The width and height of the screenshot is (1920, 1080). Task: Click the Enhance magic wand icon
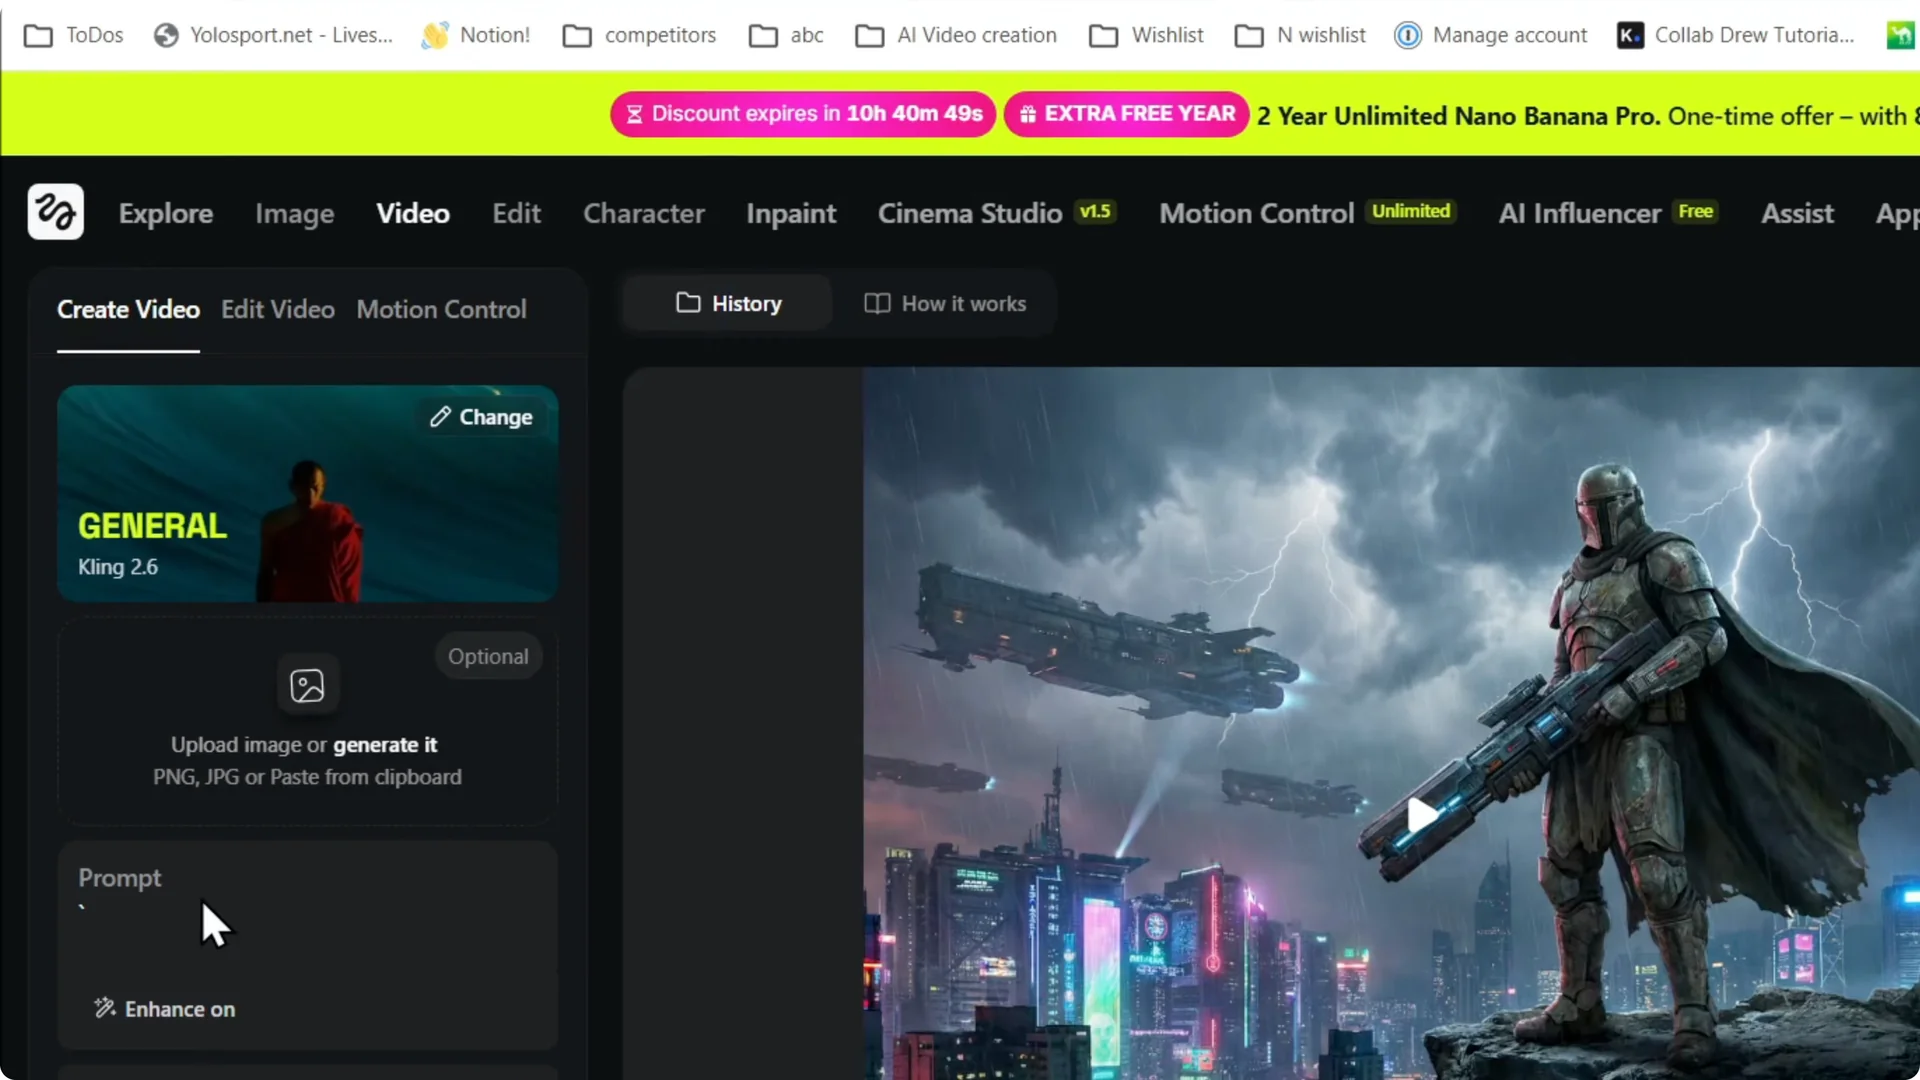tap(104, 1008)
